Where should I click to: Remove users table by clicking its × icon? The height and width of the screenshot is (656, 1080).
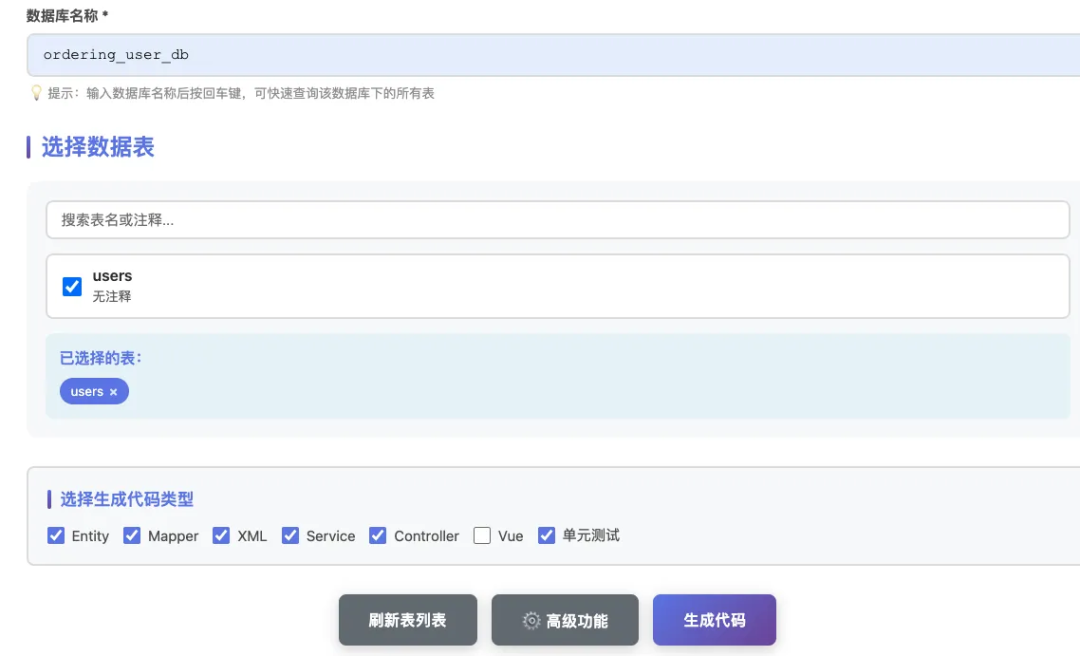pyautogui.click(x=115, y=392)
